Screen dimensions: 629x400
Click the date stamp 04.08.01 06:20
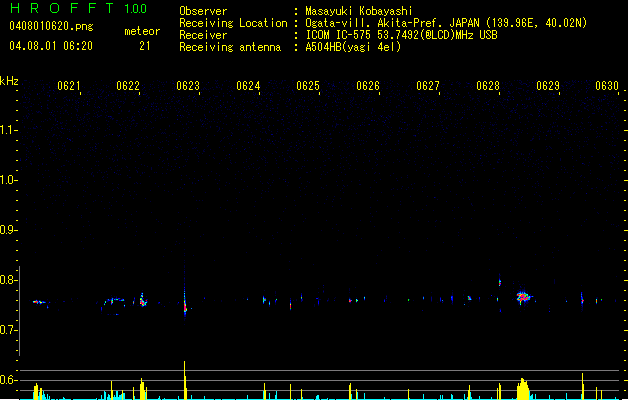coord(51,46)
